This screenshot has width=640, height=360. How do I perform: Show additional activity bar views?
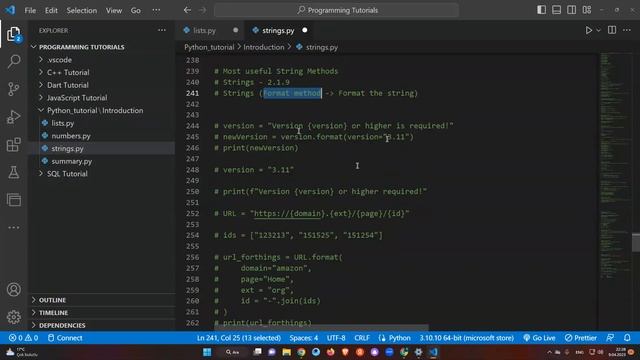[x=13, y=227]
